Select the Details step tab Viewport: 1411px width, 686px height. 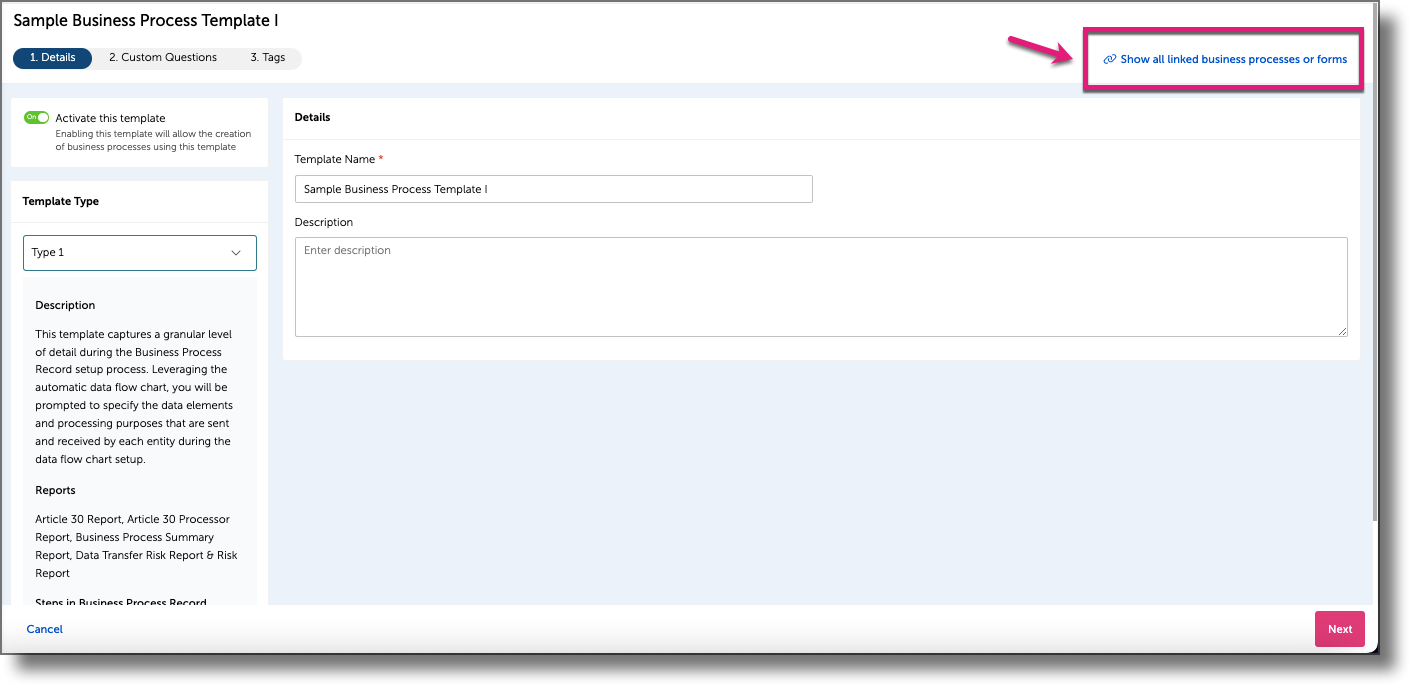pyautogui.click(x=52, y=57)
